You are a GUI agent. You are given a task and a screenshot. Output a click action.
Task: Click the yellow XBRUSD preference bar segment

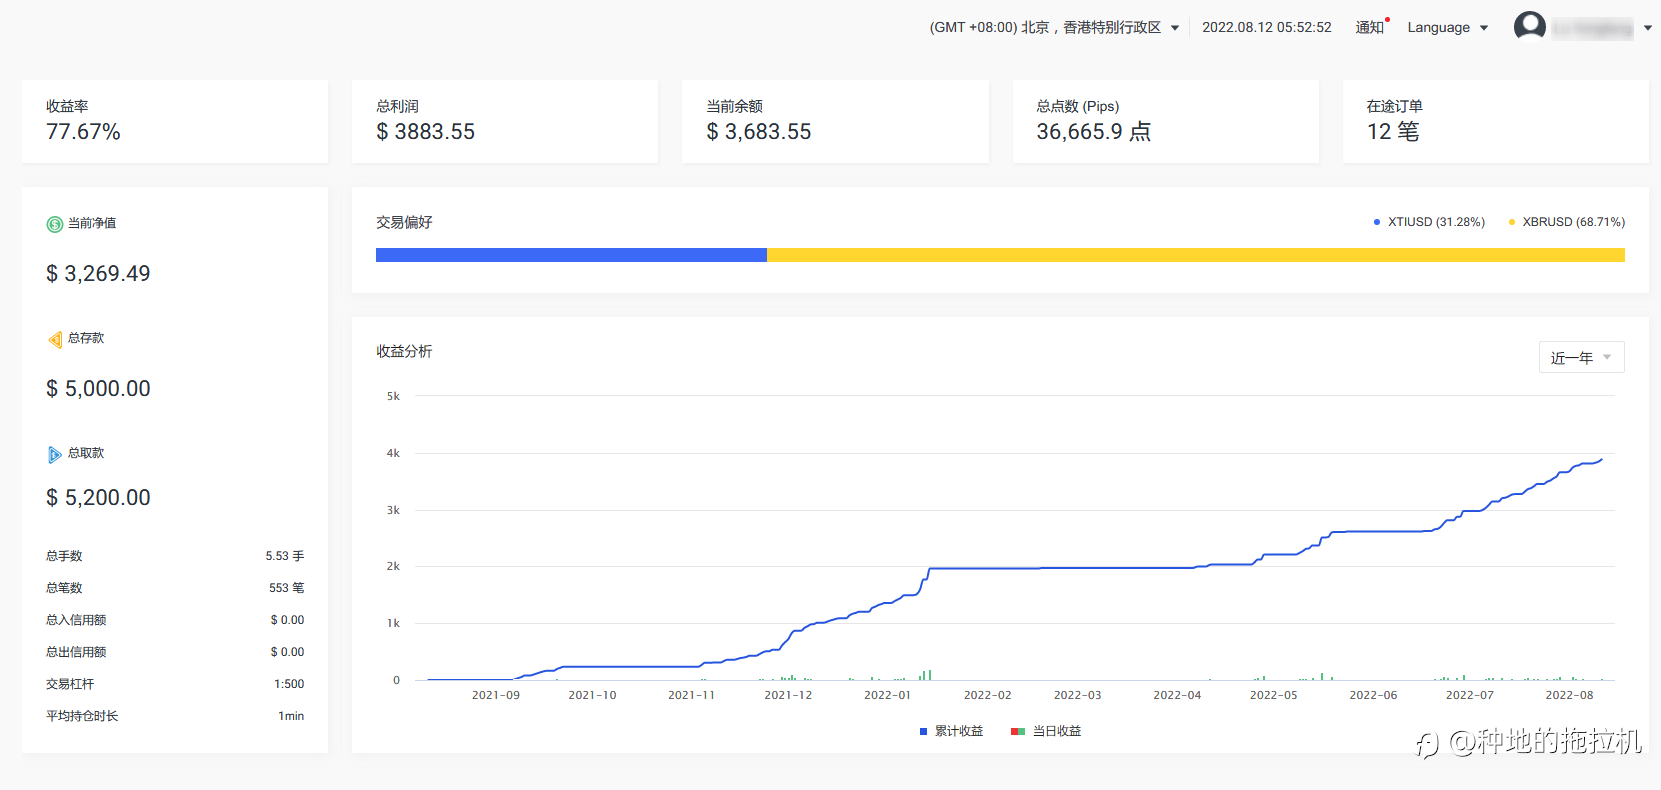point(1196,255)
